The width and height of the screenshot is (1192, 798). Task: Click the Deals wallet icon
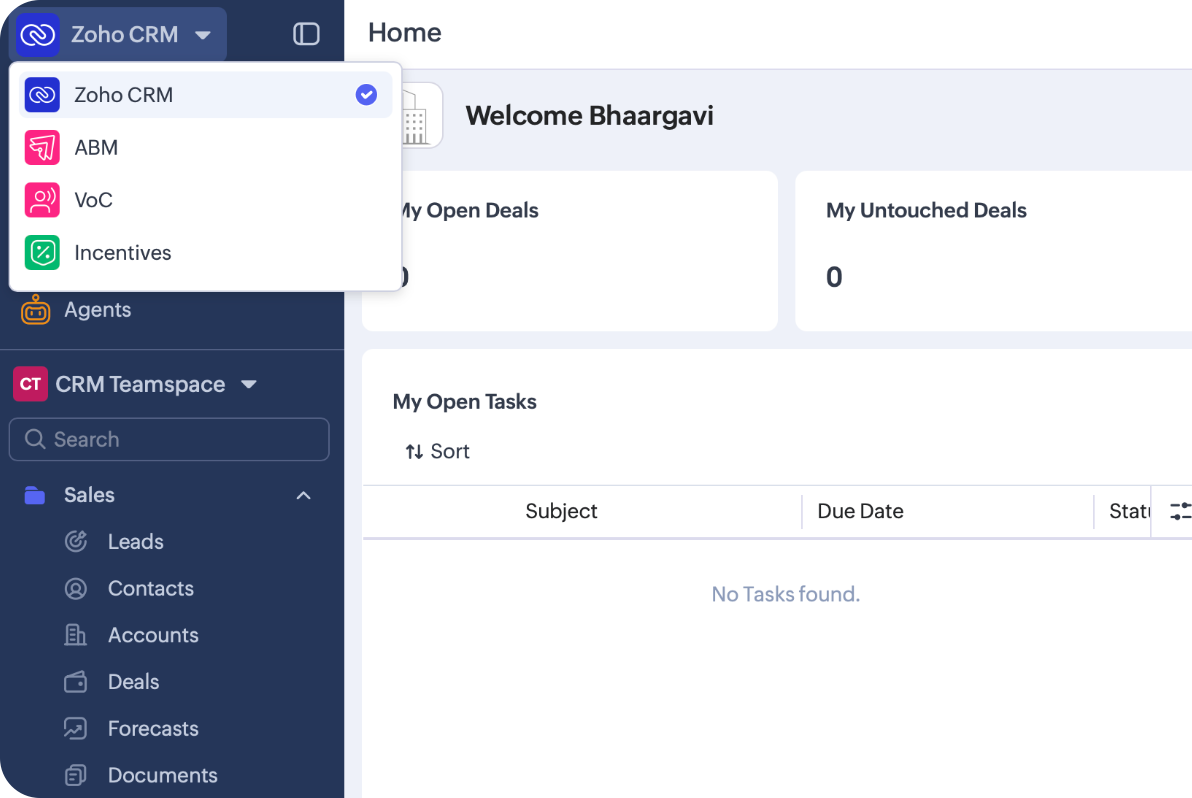click(75, 682)
